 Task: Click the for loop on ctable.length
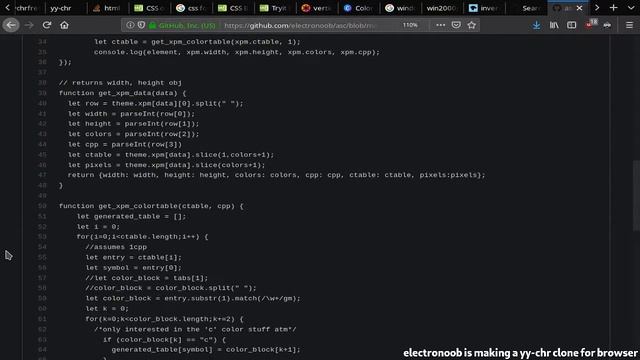142,237
